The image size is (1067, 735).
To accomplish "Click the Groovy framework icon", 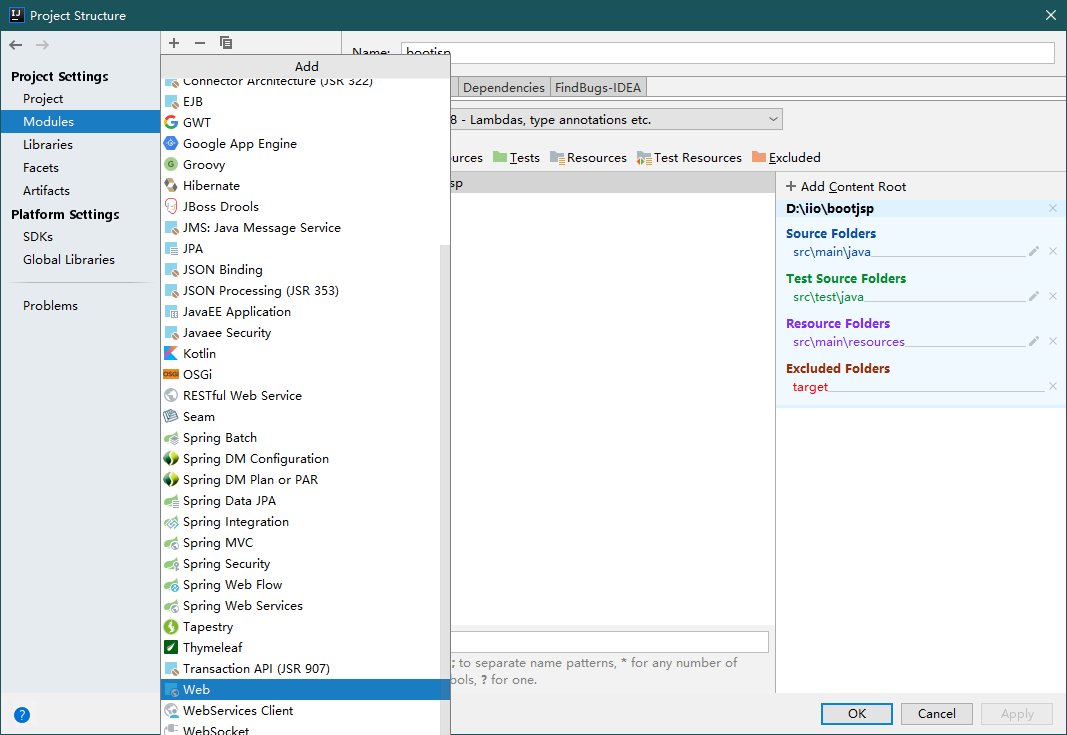I will pyautogui.click(x=171, y=165).
